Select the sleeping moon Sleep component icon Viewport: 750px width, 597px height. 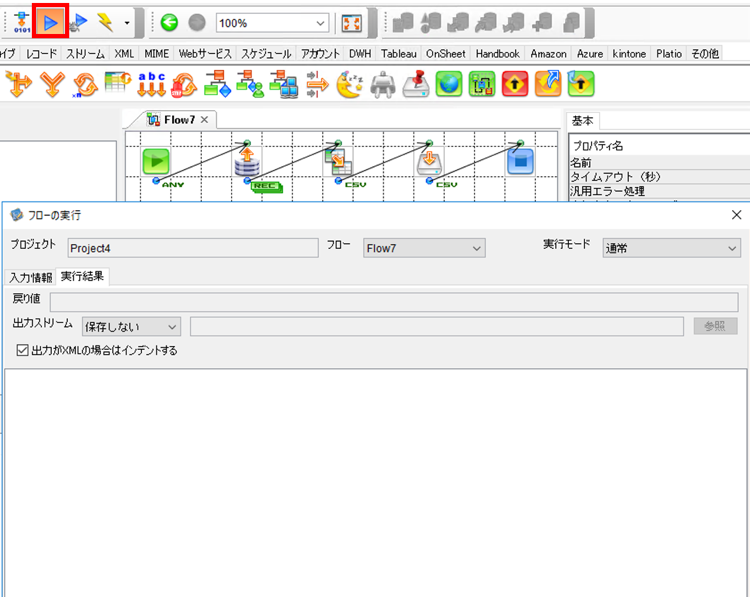pyautogui.click(x=350, y=84)
